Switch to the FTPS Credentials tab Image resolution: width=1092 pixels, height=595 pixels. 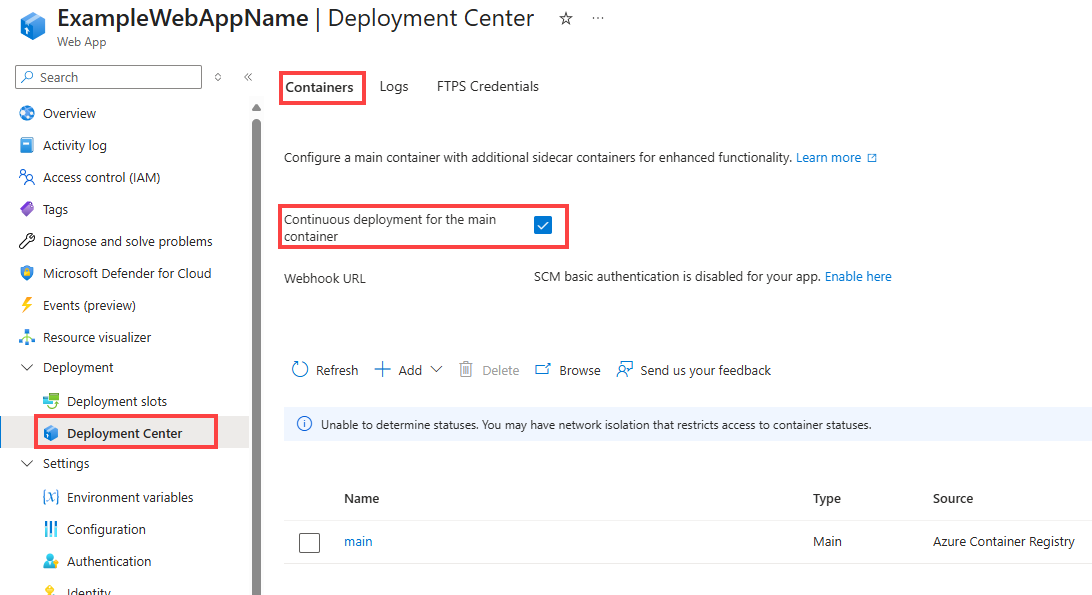(488, 87)
